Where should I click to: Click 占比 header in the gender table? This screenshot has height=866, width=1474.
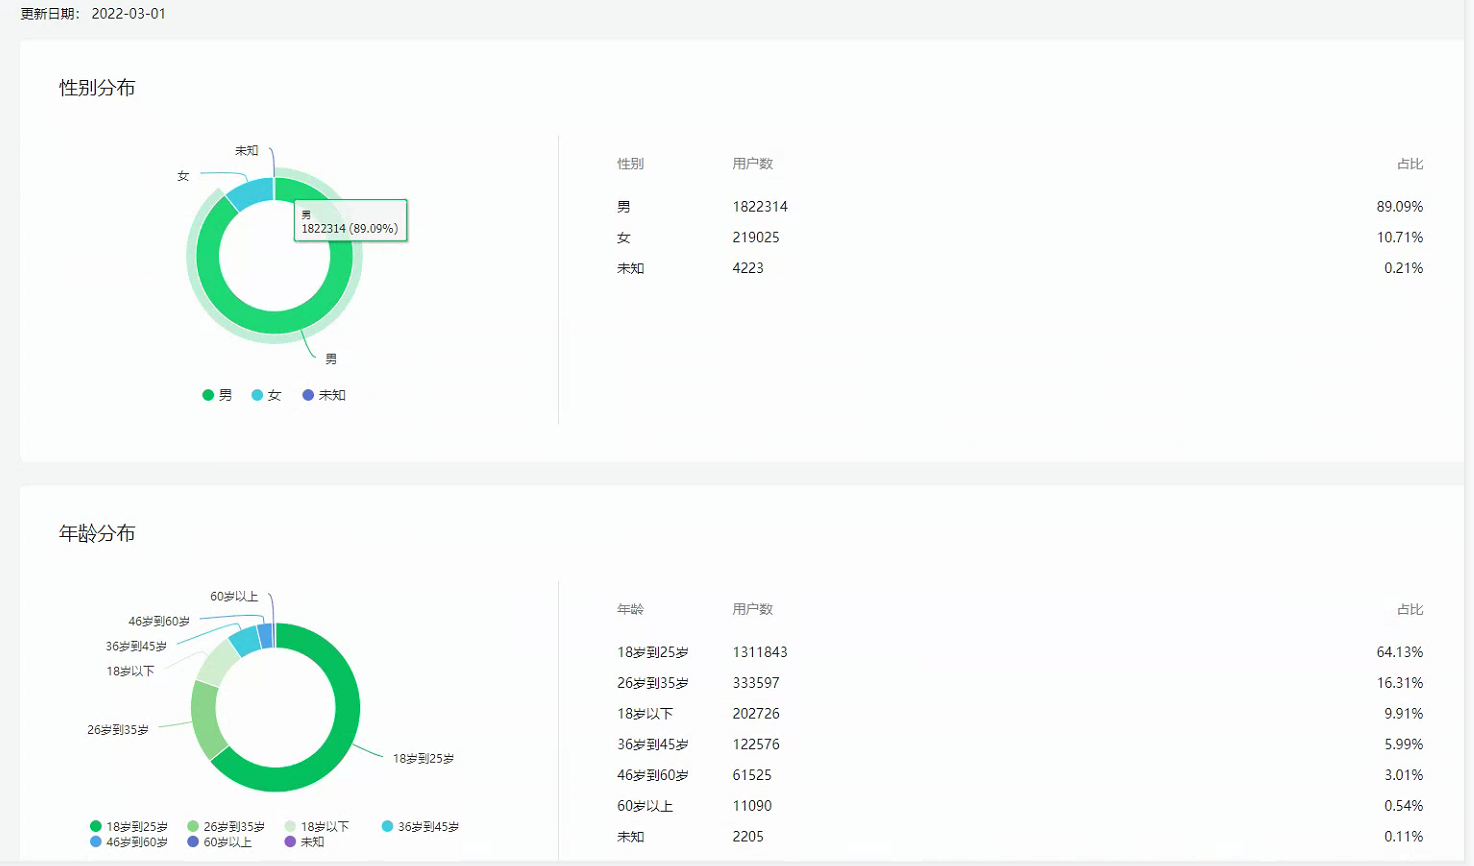pyautogui.click(x=1410, y=164)
